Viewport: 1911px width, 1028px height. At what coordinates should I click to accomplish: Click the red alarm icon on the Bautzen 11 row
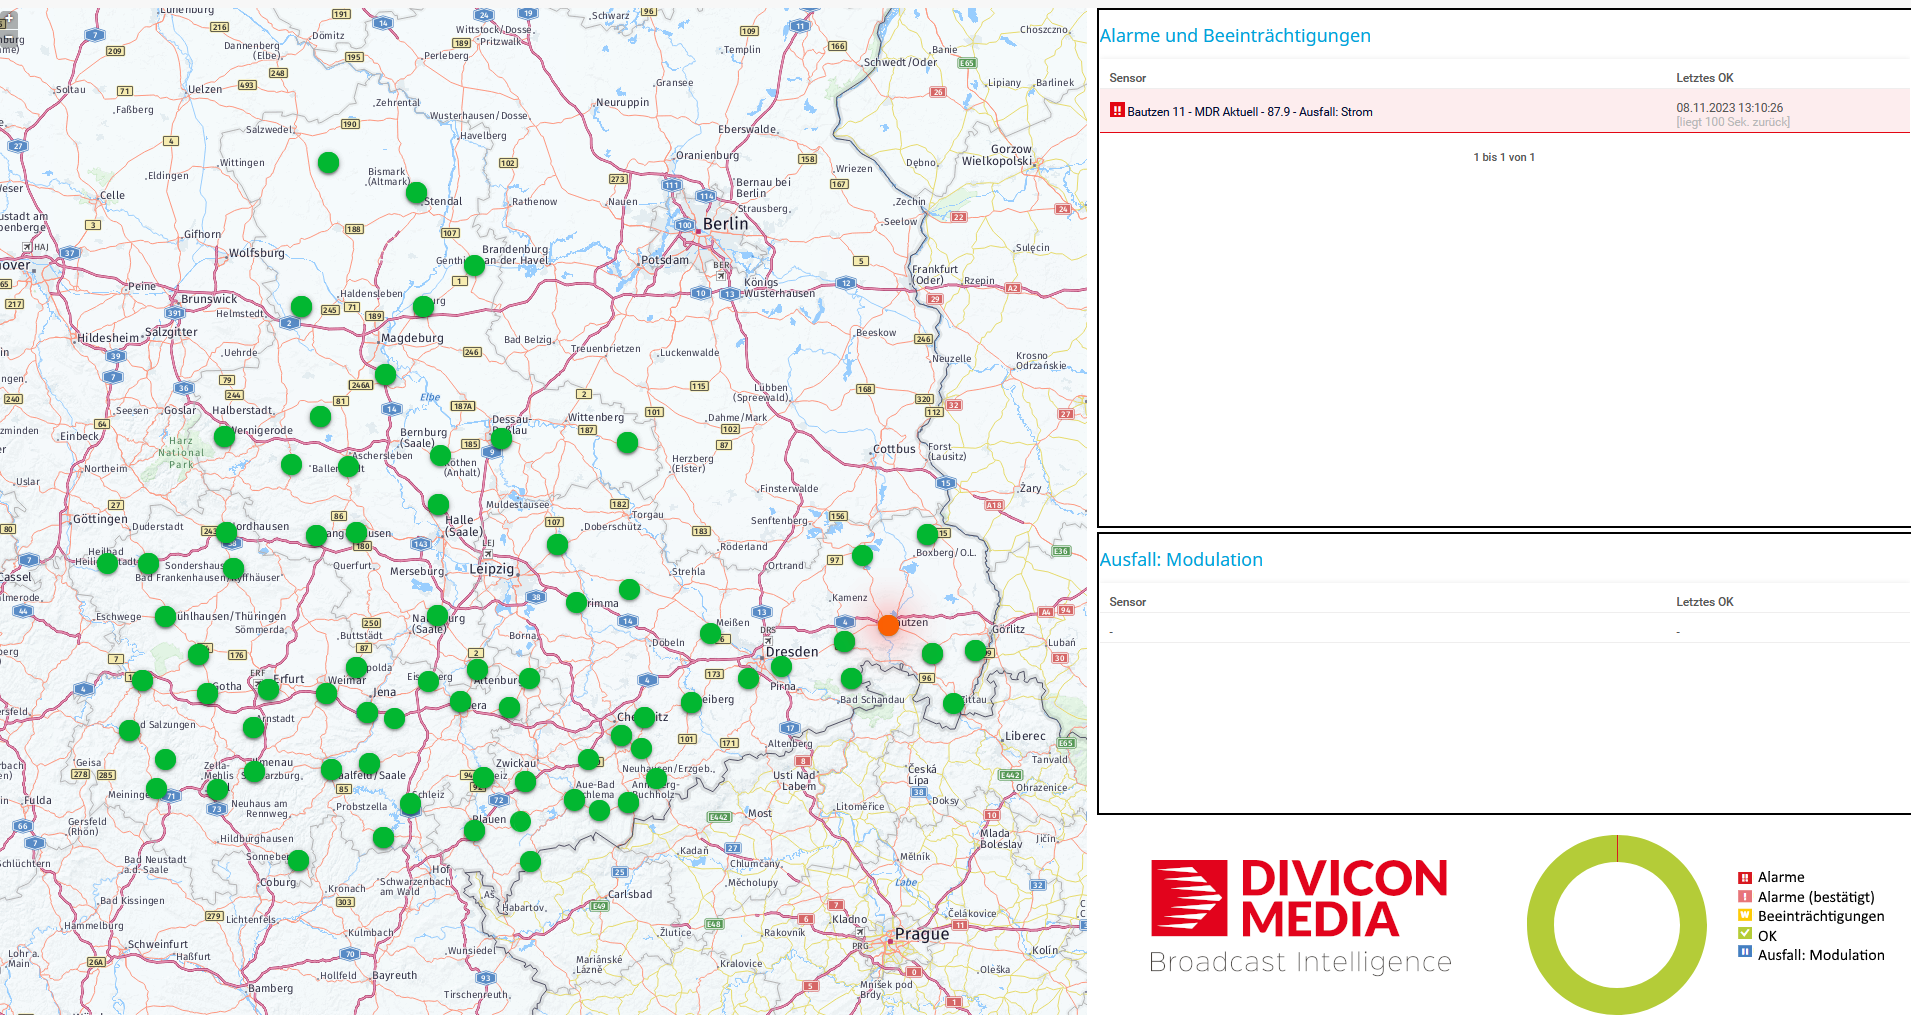click(1116, 111)
